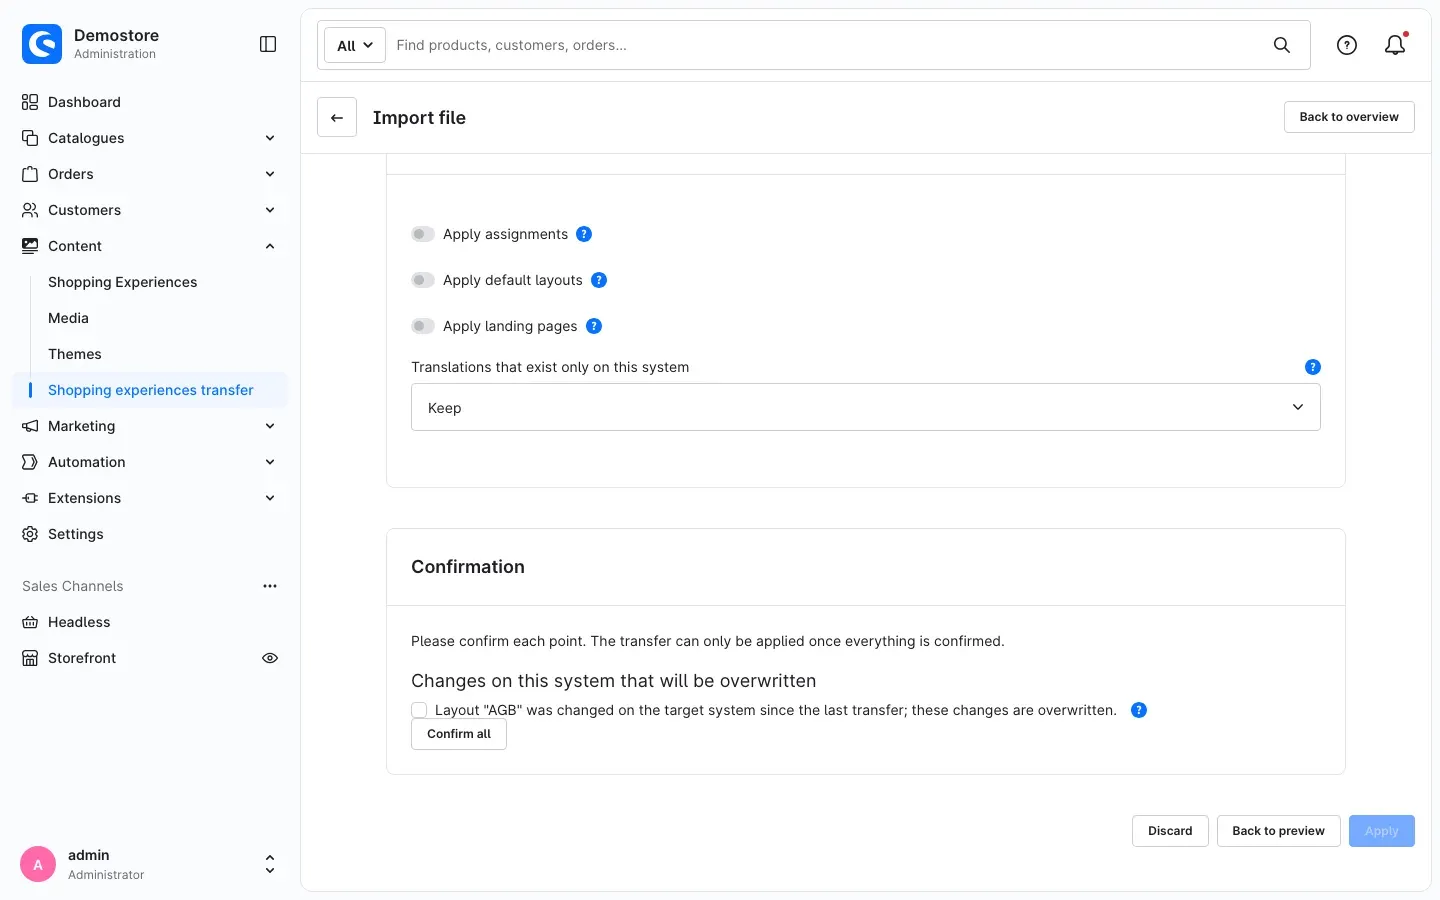
Task: Show help for Apply landing pages
Action: [x=594, y=326]
